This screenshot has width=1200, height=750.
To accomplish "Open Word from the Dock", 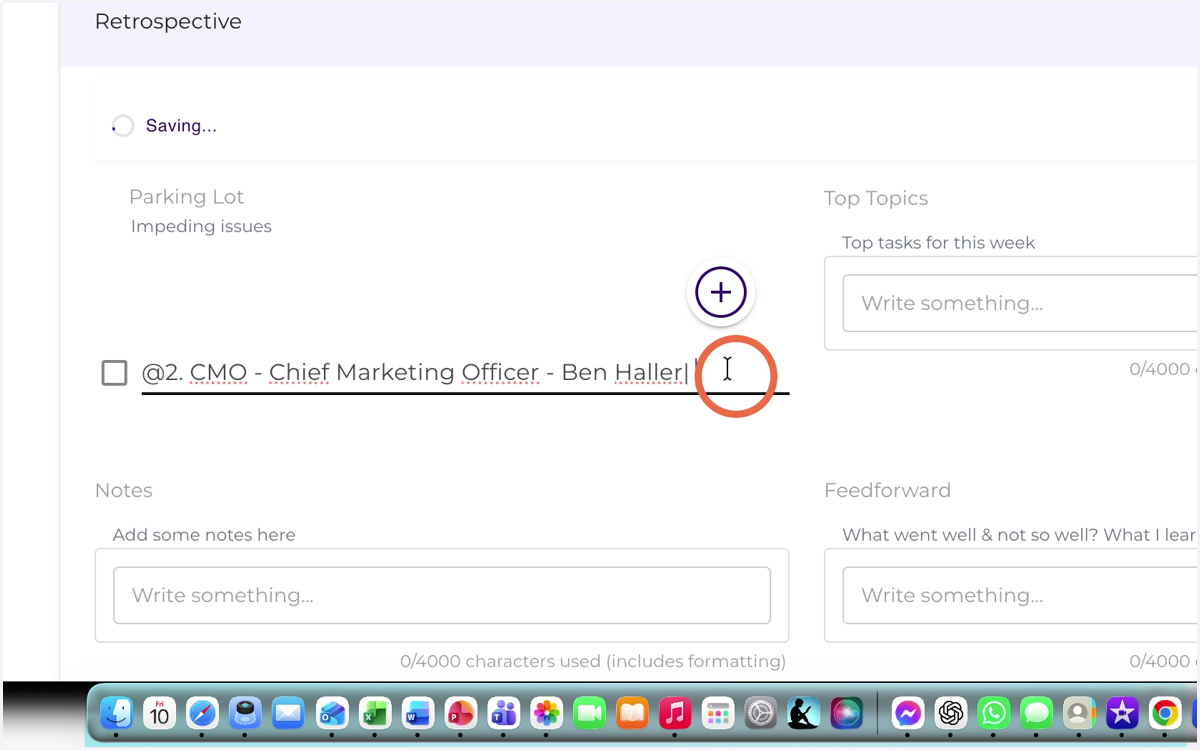I will tap(418, 712).
